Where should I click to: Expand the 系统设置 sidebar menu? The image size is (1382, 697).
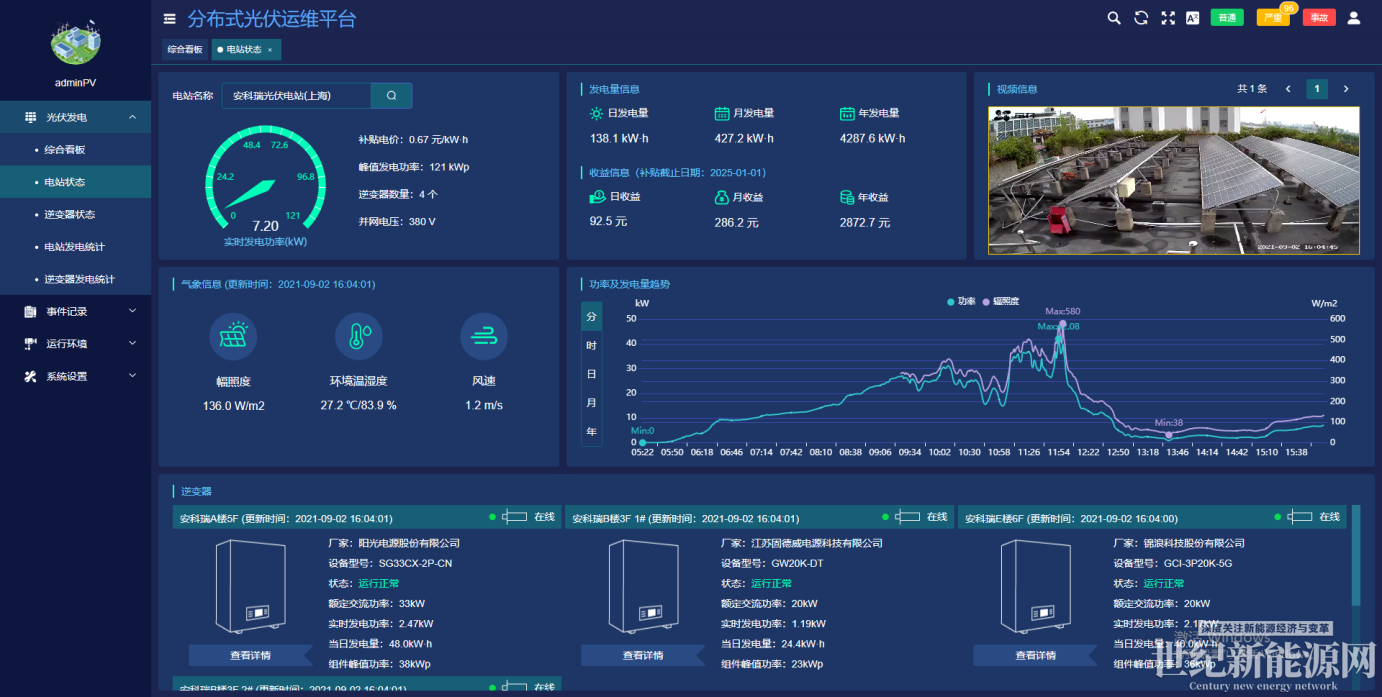133,376
